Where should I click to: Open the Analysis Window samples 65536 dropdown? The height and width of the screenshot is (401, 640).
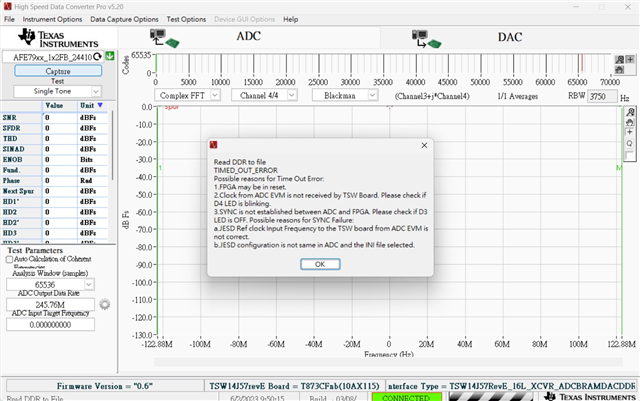coord(50,284)
